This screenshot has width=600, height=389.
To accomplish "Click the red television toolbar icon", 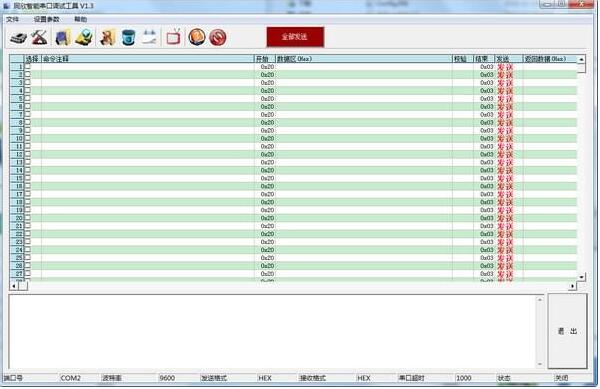I will tap(173, 37).
